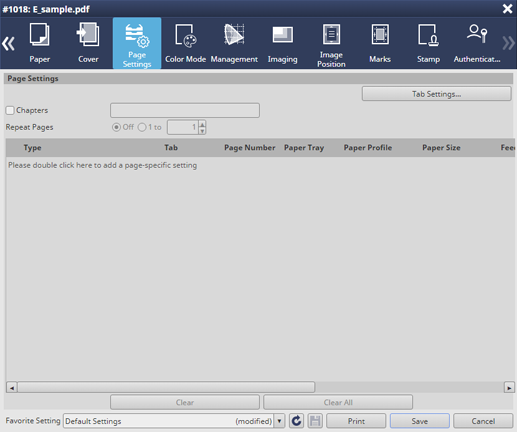
Task: Click the Clear button
Action: (x=185, y=402)
